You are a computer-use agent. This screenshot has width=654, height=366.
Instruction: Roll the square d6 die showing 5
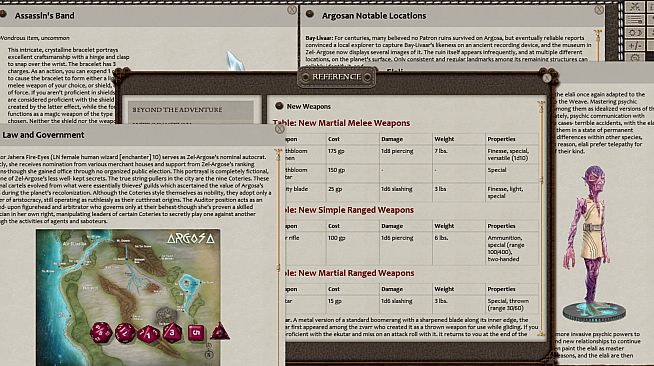pos(196,333)
